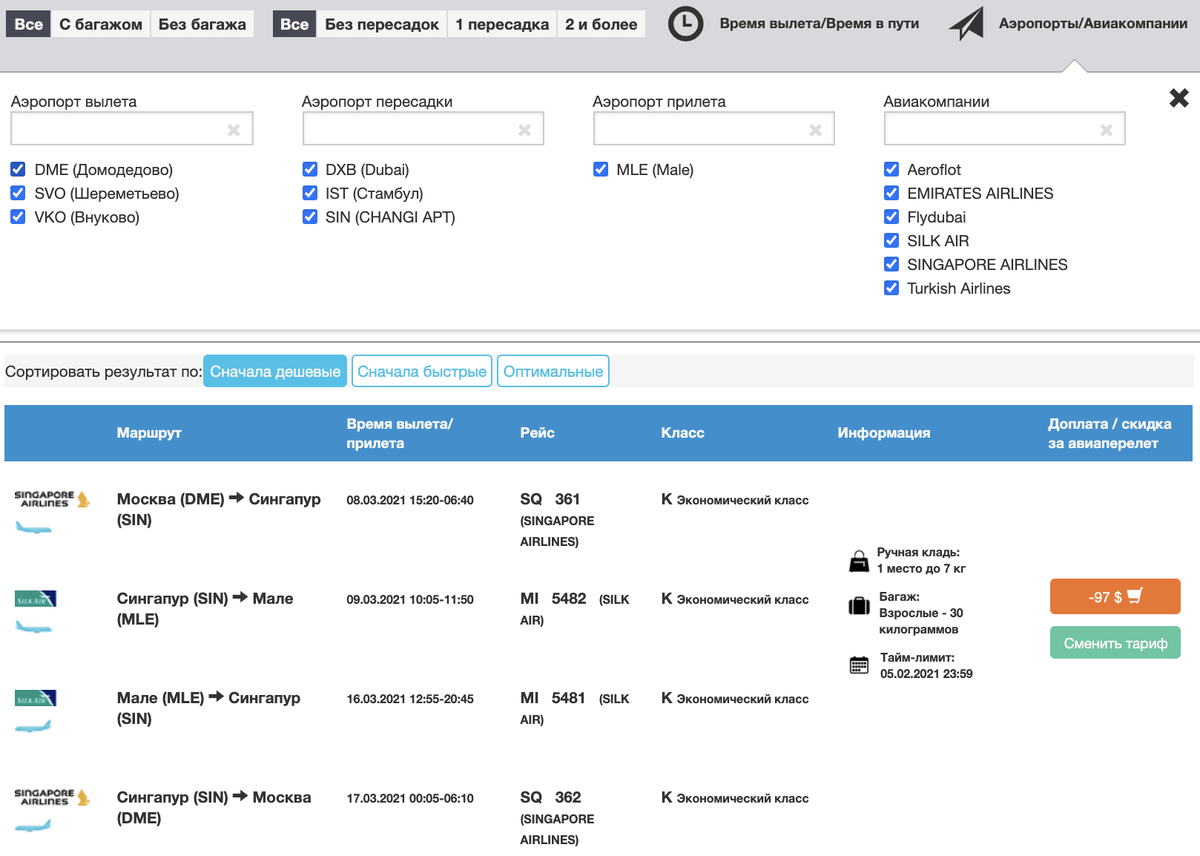Click the orange -97 $ cart button
Screen dimensions: 1200x856
1115,597
